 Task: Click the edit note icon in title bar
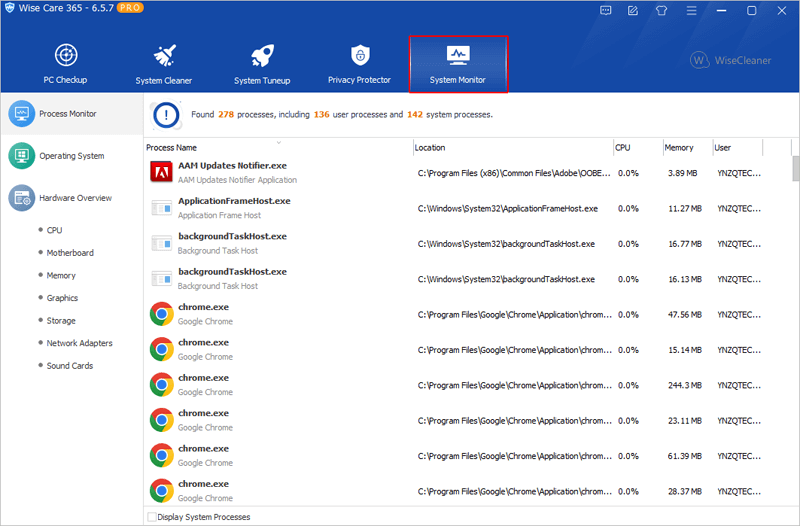(x=633, y=10)
